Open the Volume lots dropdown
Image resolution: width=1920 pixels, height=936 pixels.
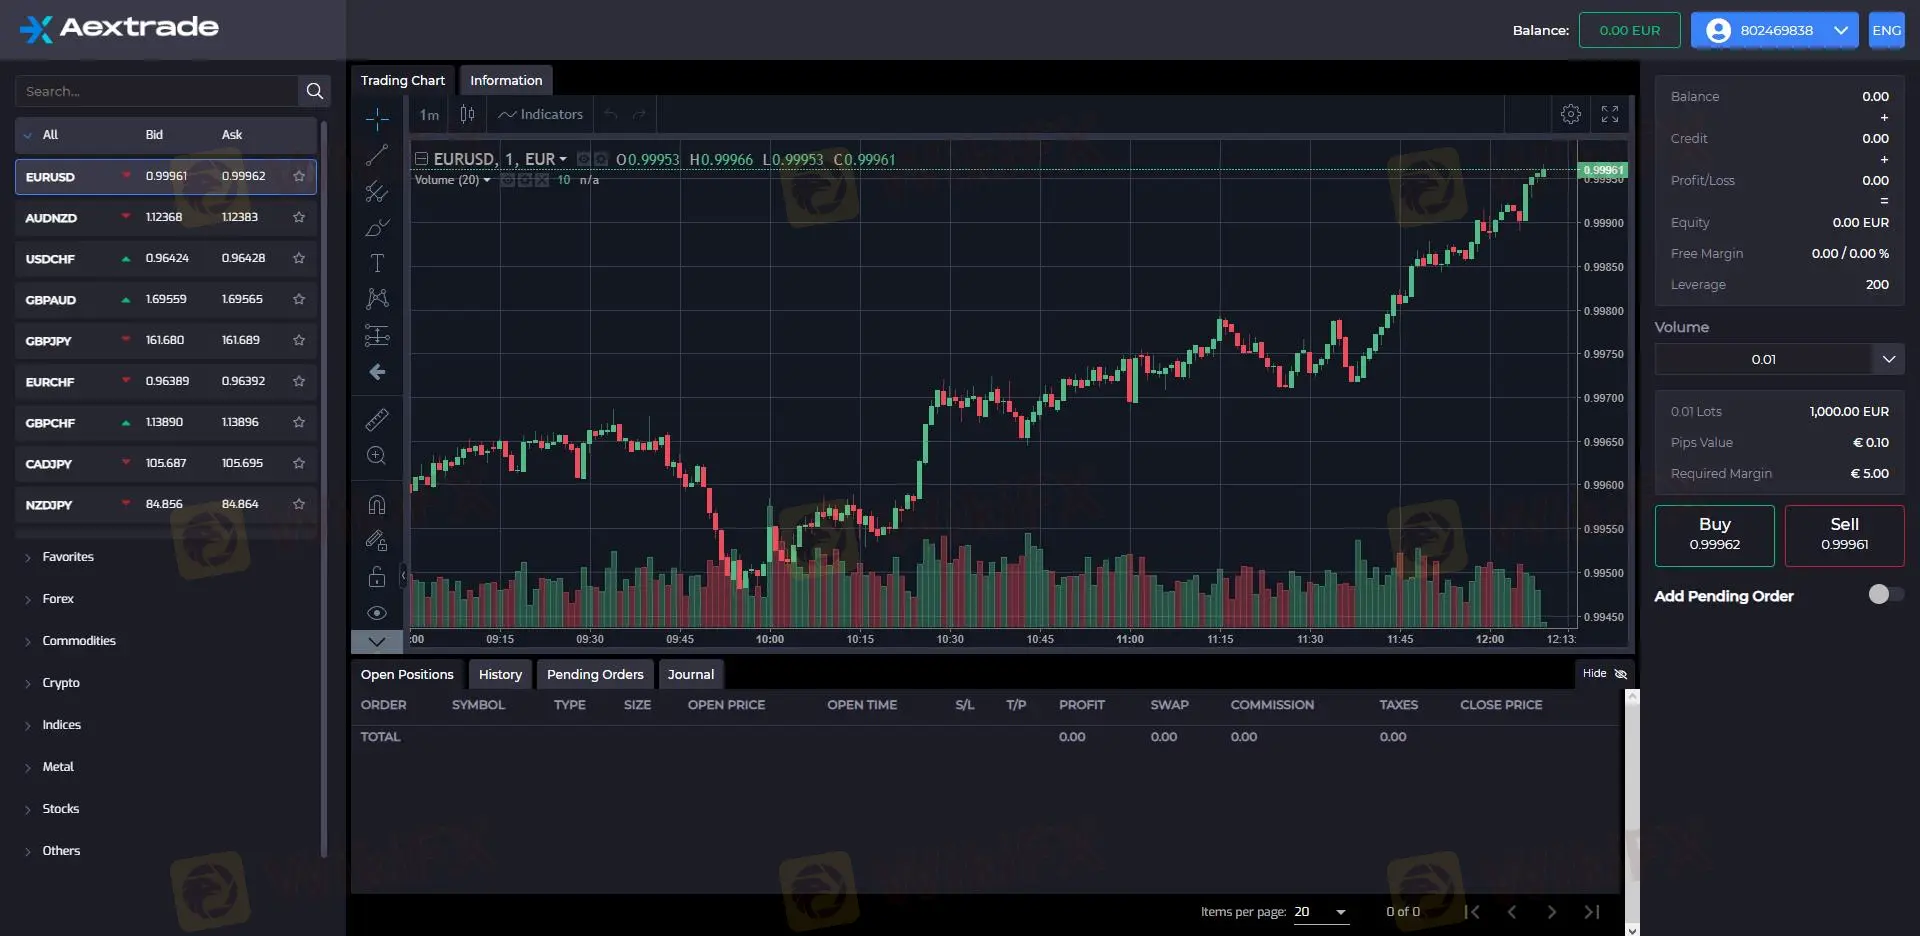1890,359
